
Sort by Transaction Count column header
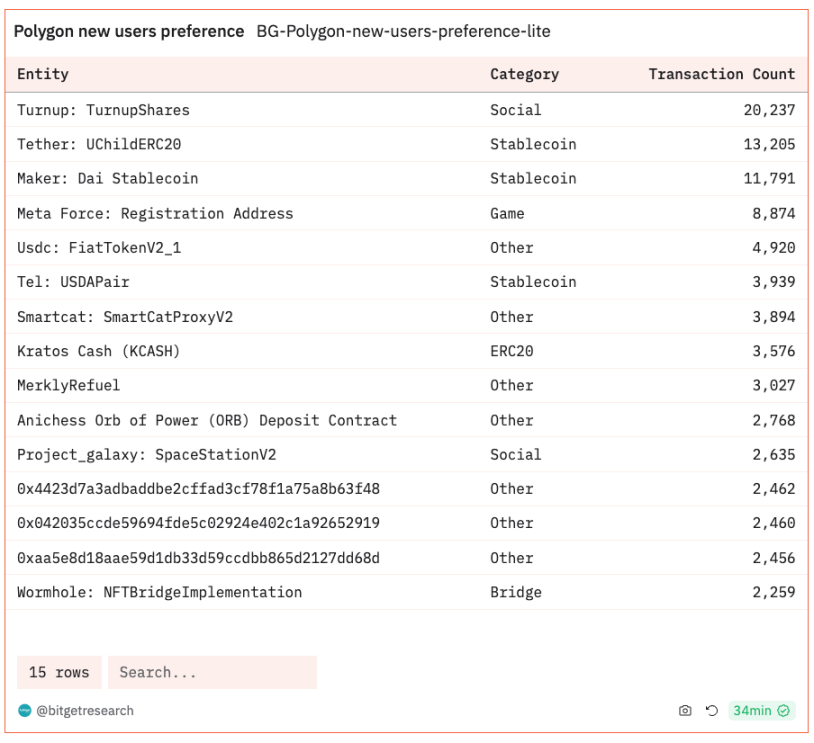pos(721,74)
